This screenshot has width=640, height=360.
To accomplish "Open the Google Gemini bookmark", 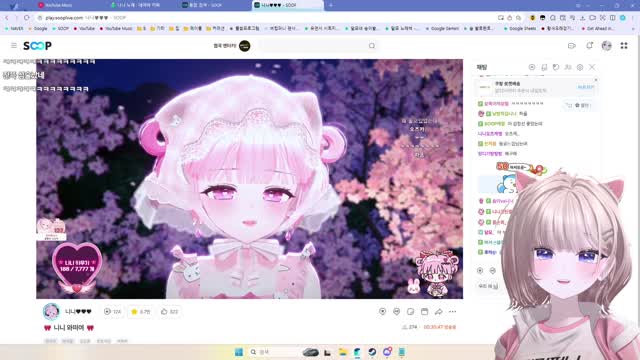I will (442, 29).
